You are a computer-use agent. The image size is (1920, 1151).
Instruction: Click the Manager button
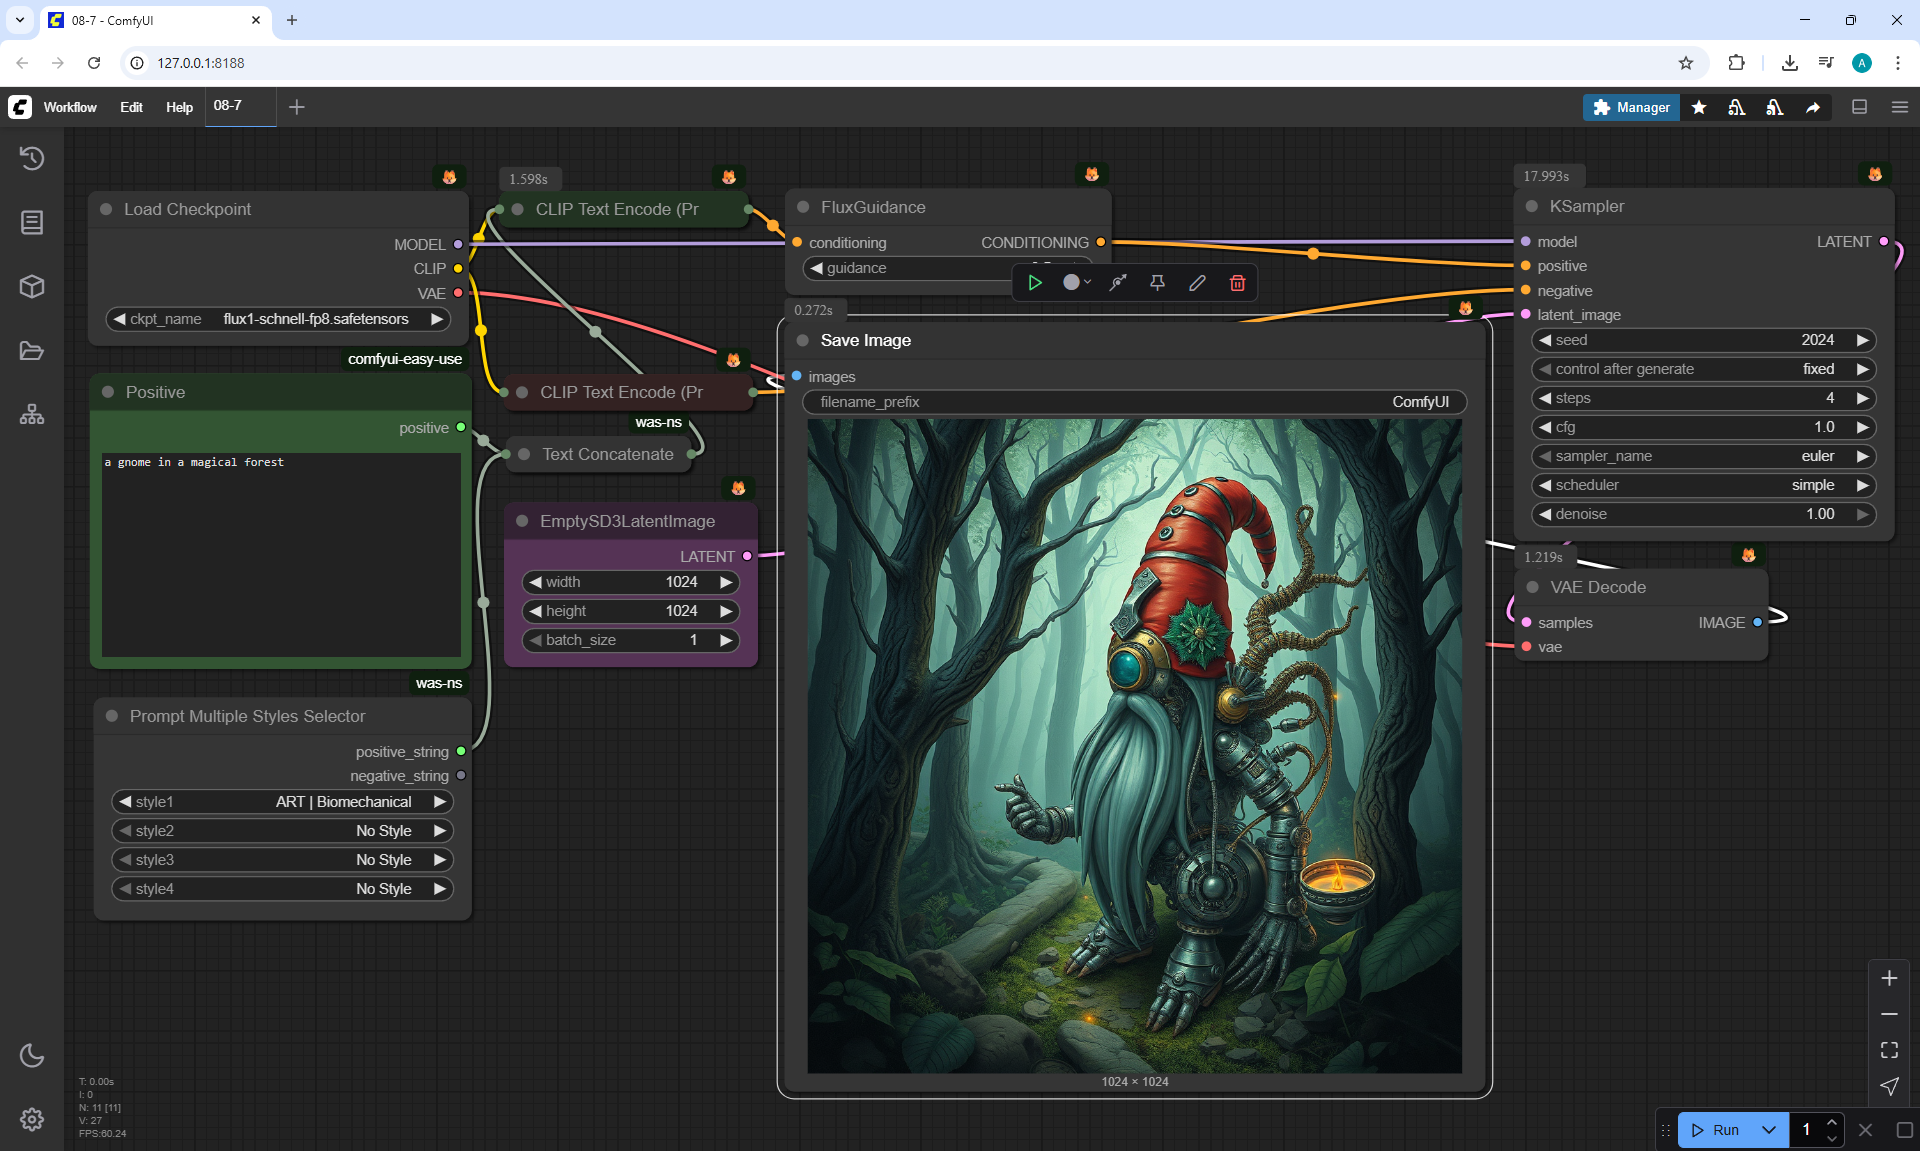click(1631, 107)
